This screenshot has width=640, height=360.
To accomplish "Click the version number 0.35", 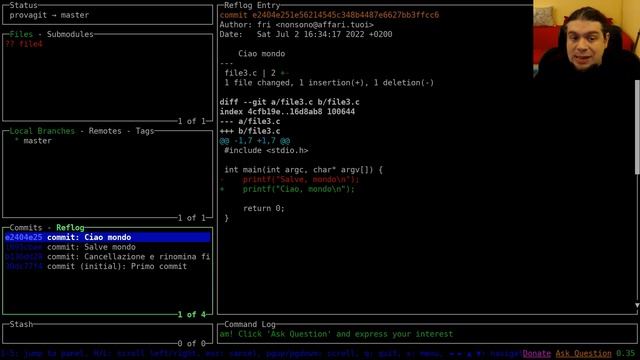I will tap(626, 353).
